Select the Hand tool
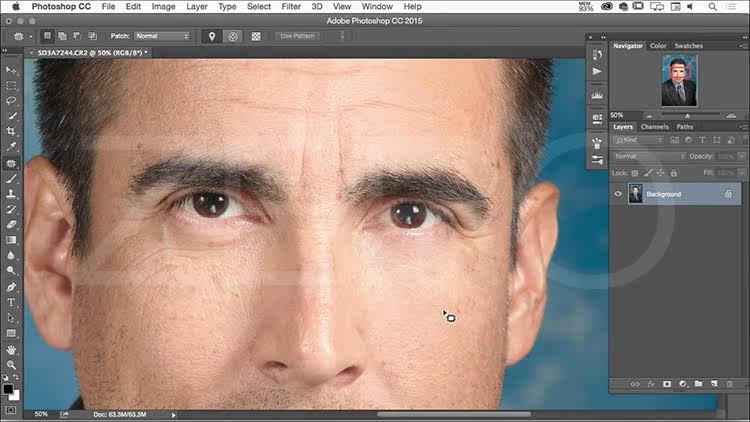 pos(11,350)
